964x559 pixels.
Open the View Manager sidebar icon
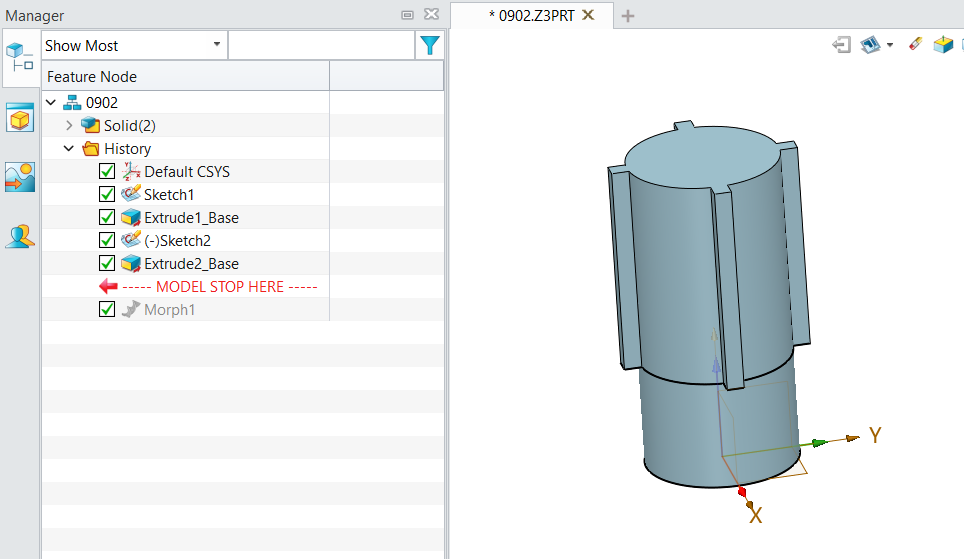pyautogui.click(x=20, y=119)
